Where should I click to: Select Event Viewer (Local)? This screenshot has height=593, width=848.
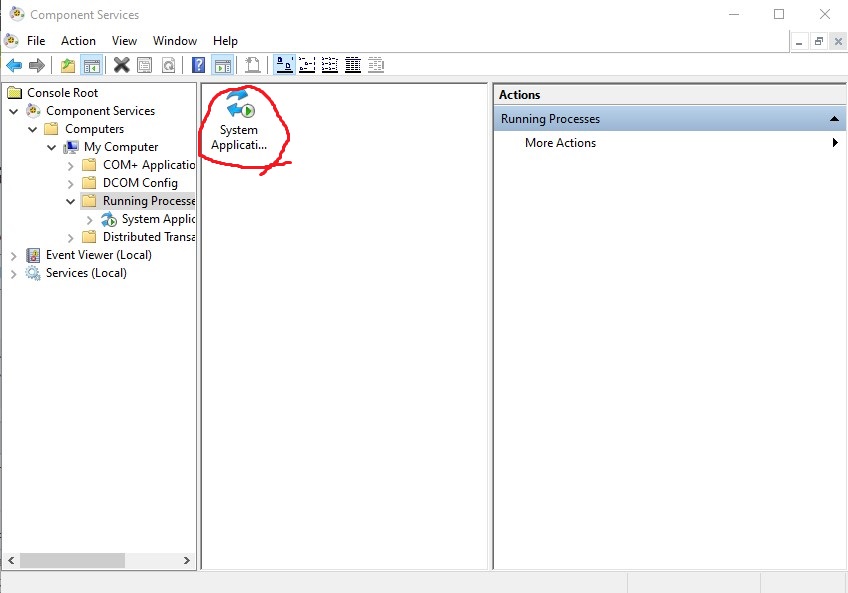(x=98, y=255)
